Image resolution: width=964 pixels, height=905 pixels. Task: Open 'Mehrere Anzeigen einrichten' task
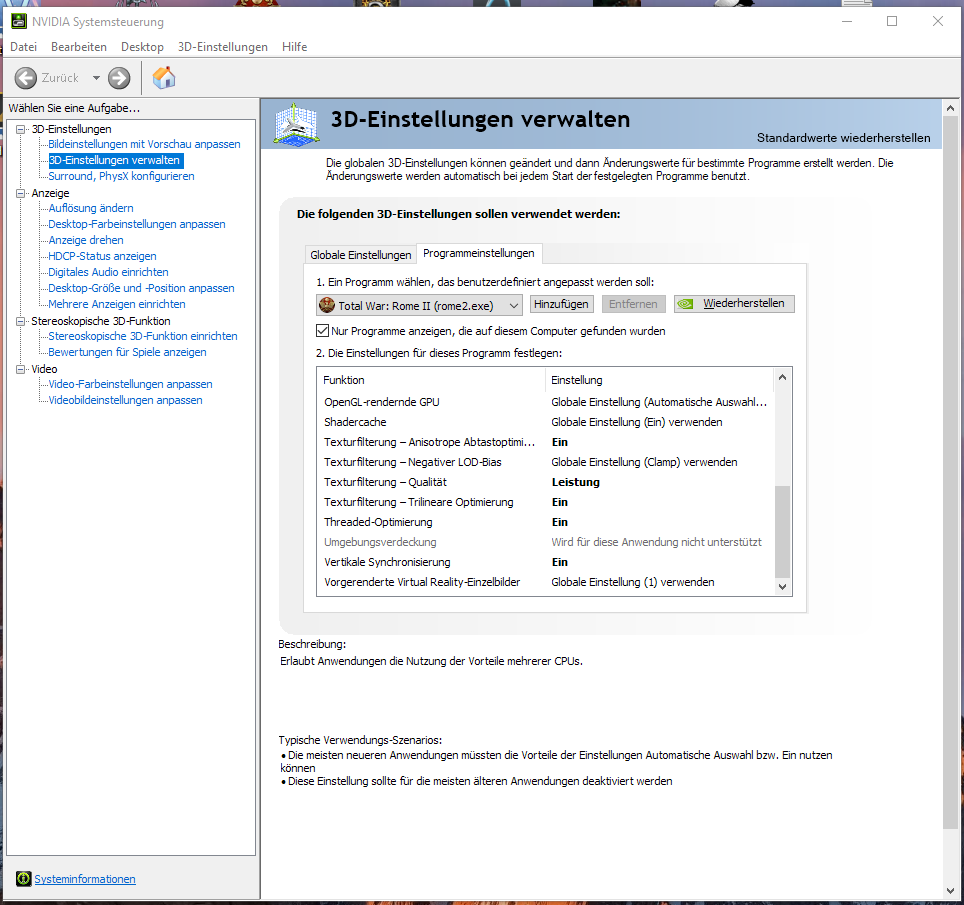[117, 304]
